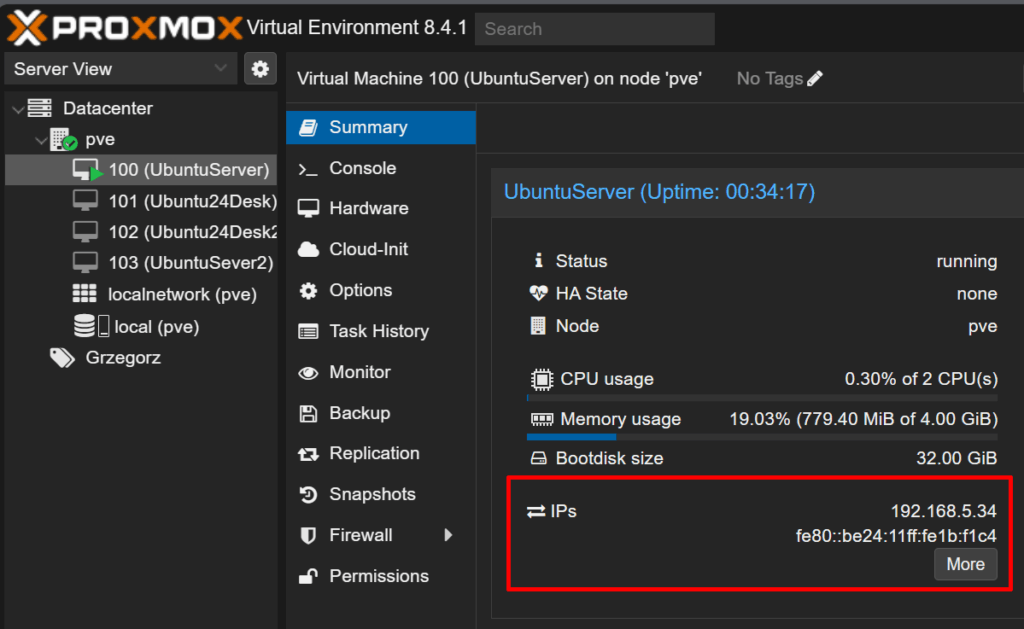Click the Permissions unlock icon
Viewport: 1024px width, 629px height.
coord(308,576)
